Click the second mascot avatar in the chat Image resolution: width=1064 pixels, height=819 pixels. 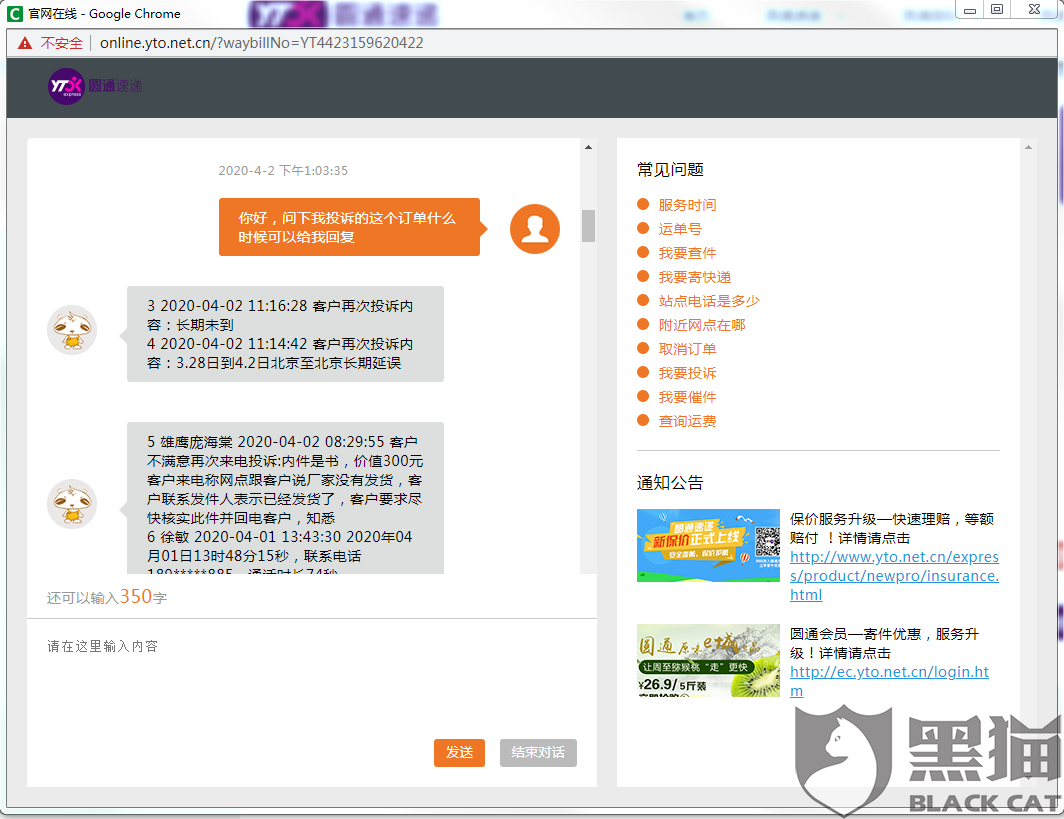(x=71, y=505)
